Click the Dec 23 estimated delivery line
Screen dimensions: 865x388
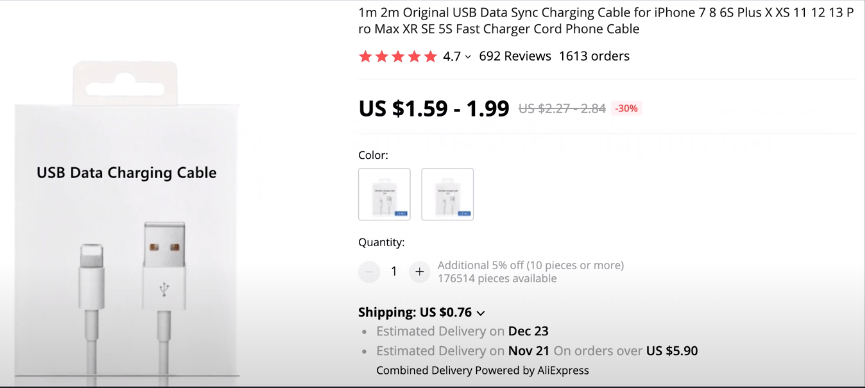click(462, 332)
